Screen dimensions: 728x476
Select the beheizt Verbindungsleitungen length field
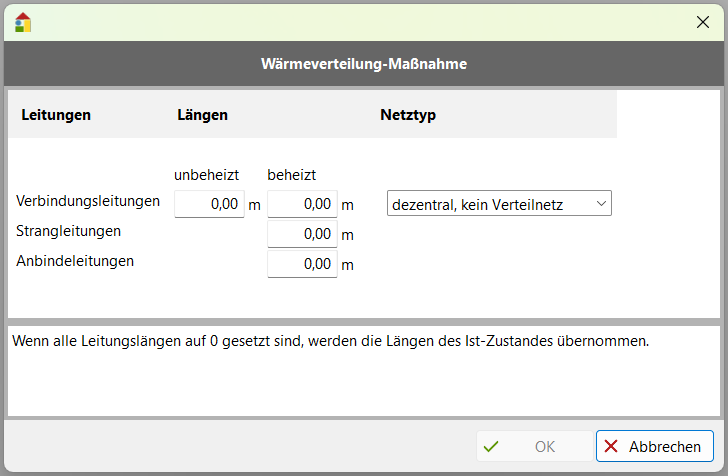point(302,204)
